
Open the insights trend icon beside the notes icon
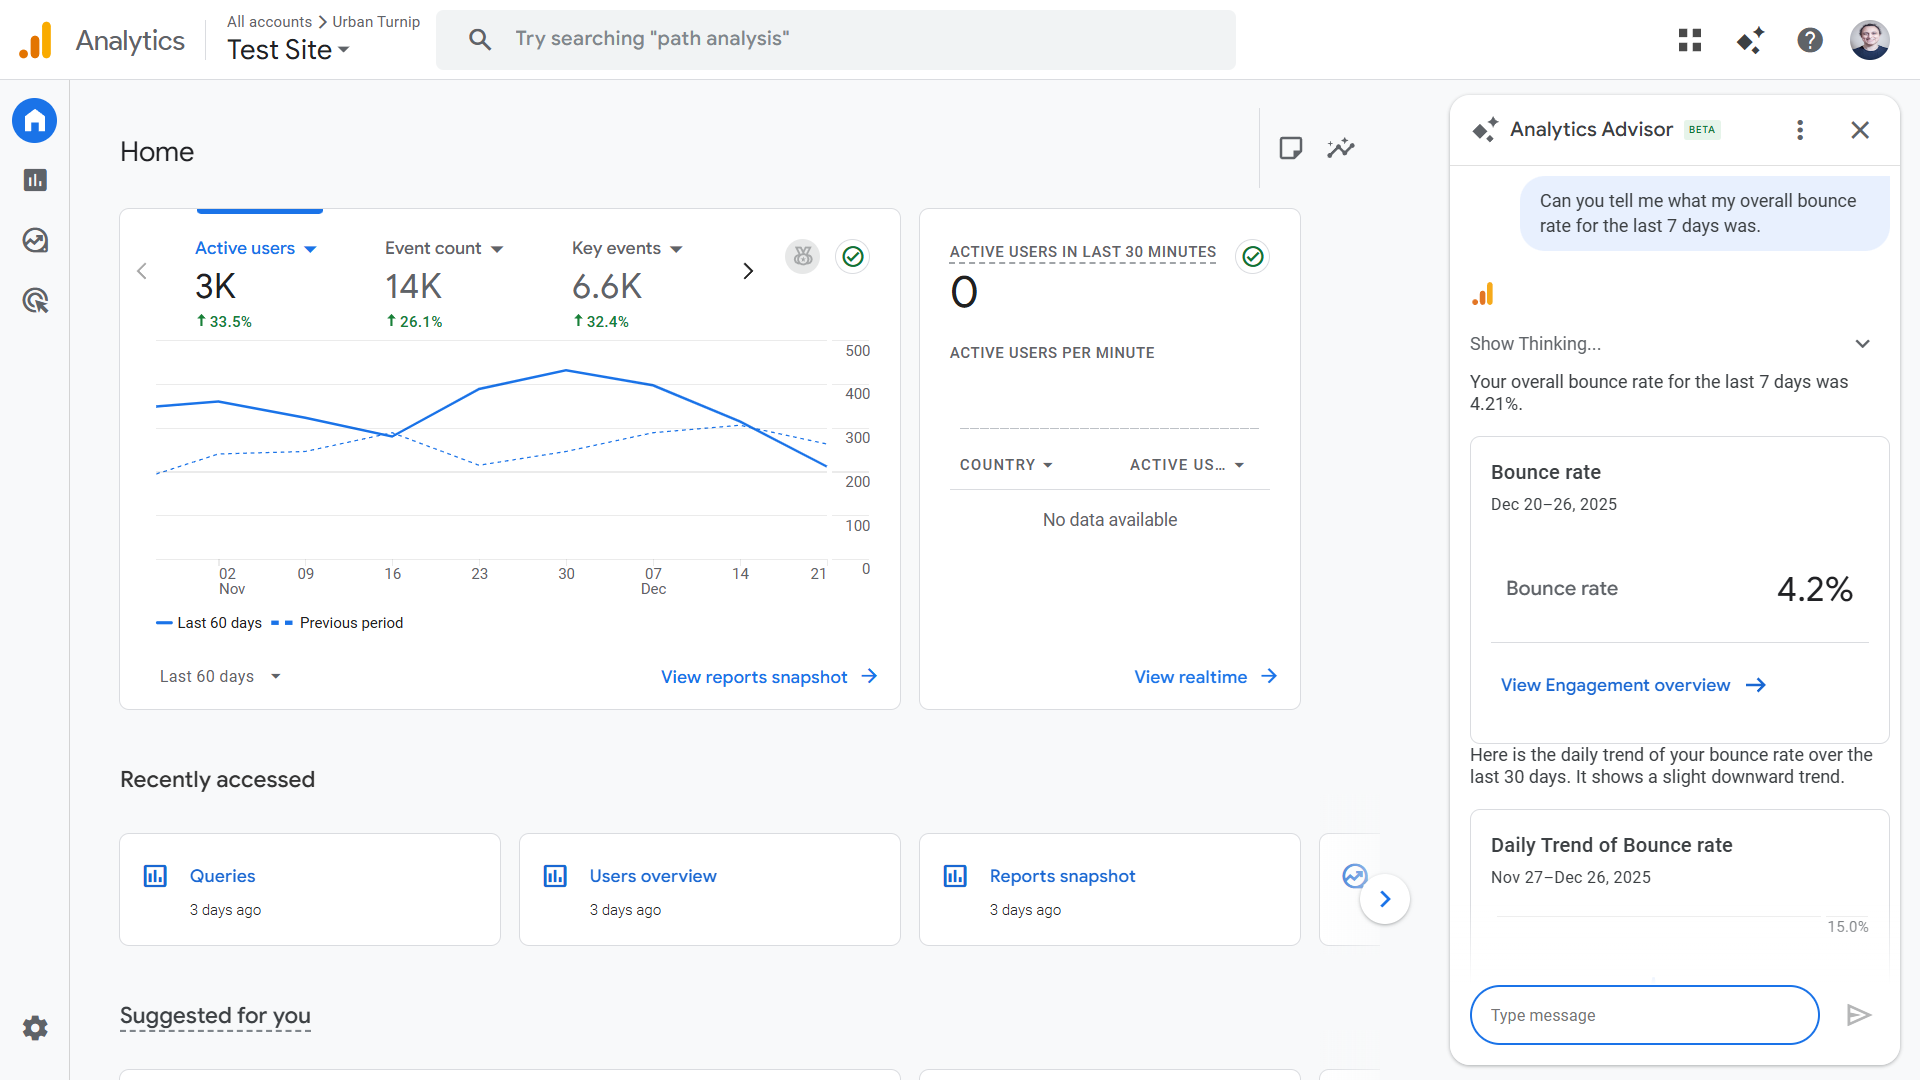[x=1341, y=148]
